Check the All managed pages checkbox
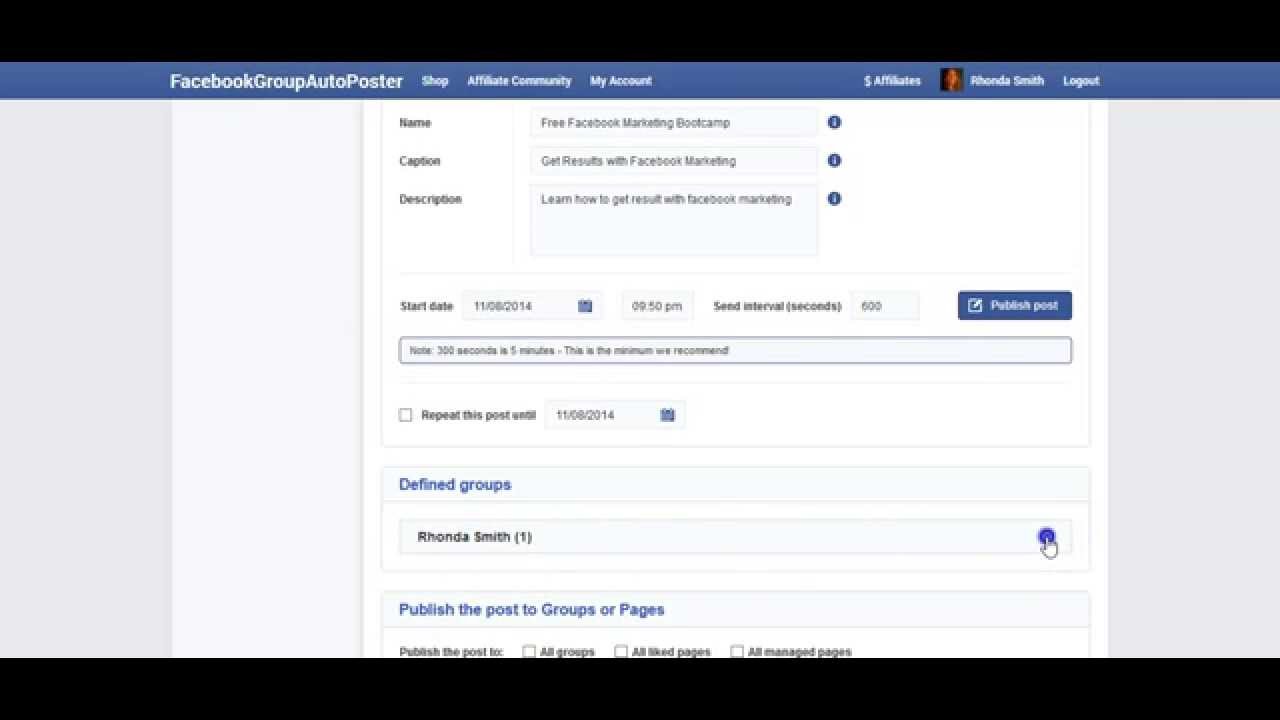 coord(737,651)
